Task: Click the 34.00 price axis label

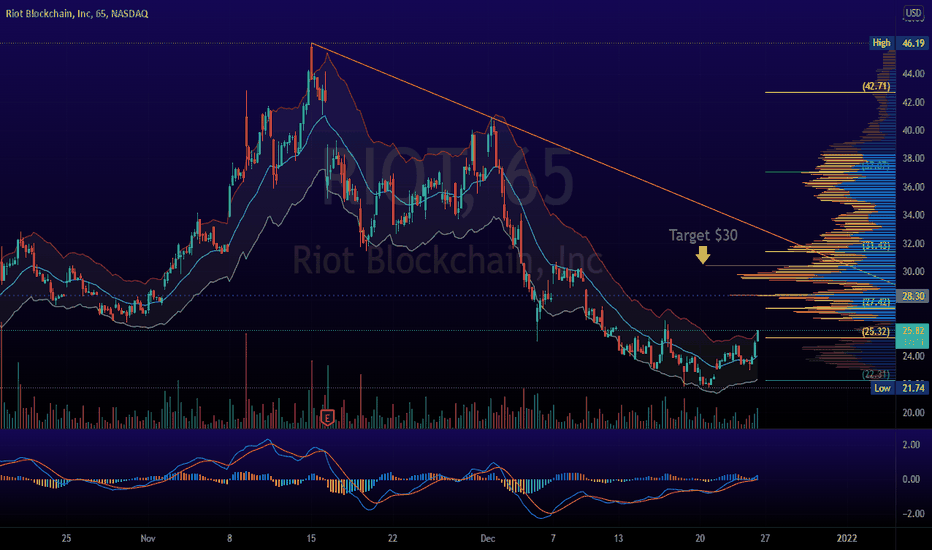Action: [913, 215]
